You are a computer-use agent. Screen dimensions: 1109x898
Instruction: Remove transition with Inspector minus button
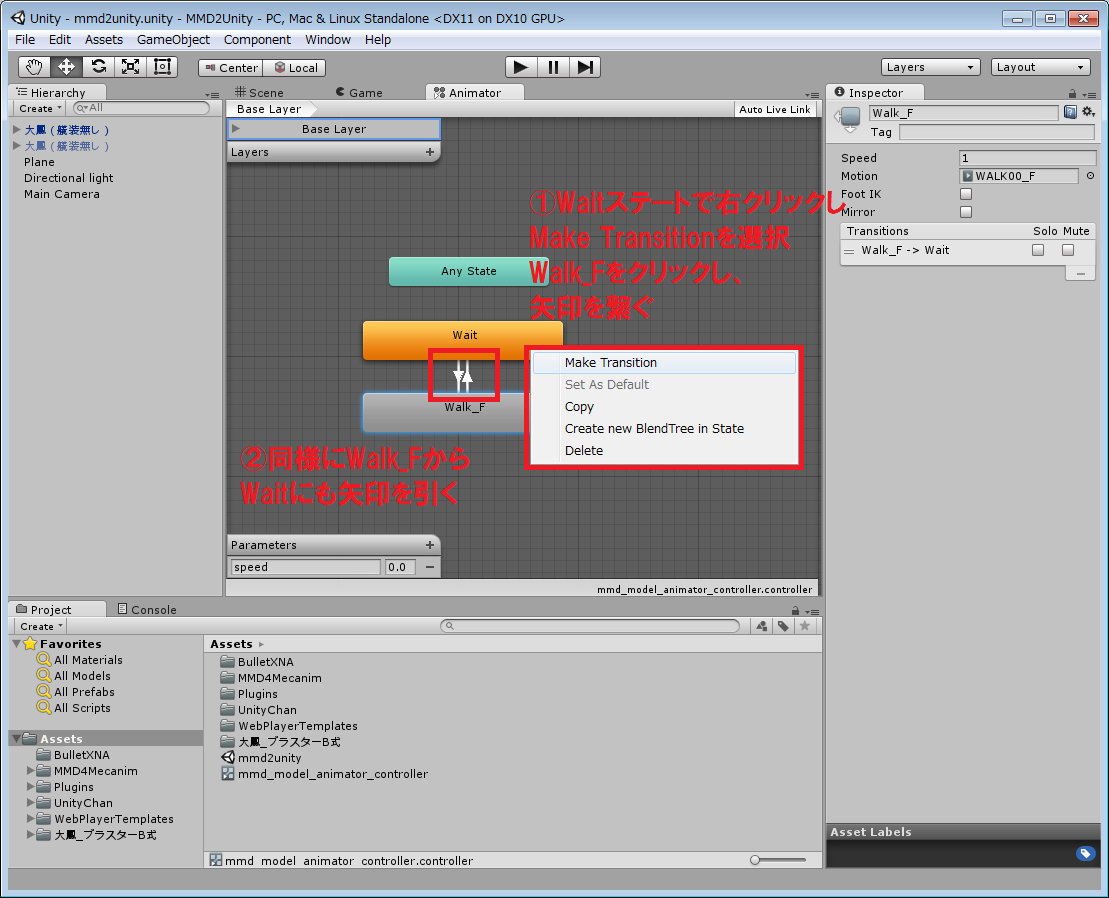(1080, 273)
